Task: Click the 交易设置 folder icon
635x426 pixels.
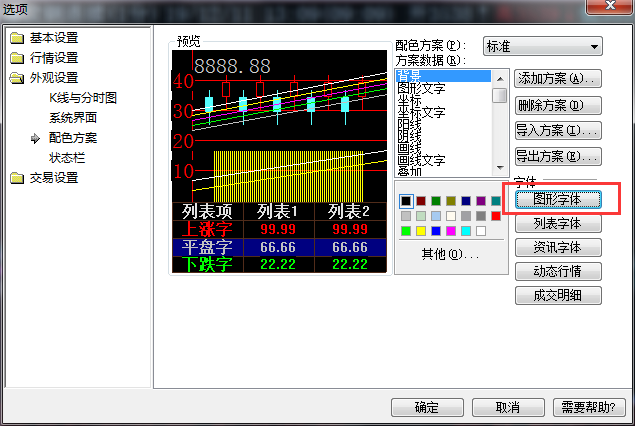Action: [16, 178]
